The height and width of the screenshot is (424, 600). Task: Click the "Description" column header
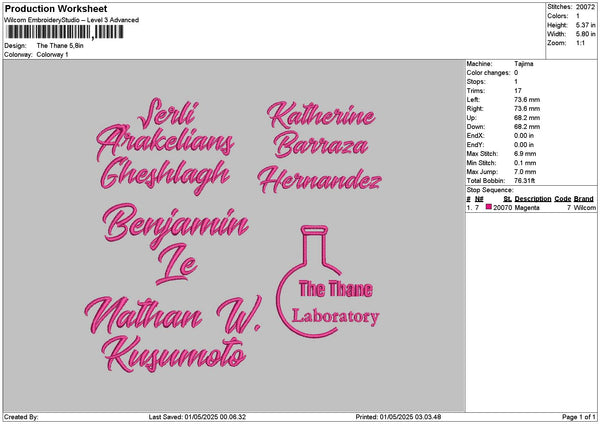click(x=532, y=199)
